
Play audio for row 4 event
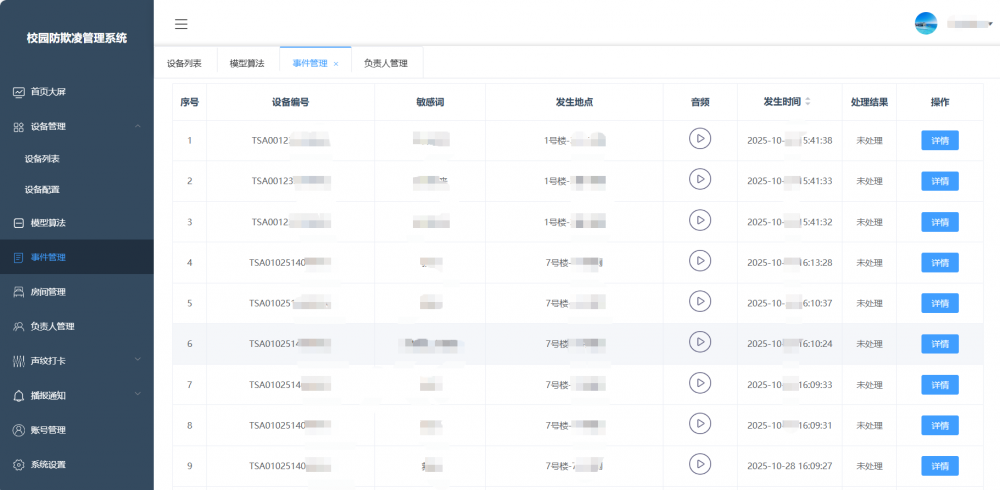(x=700, y=261)
